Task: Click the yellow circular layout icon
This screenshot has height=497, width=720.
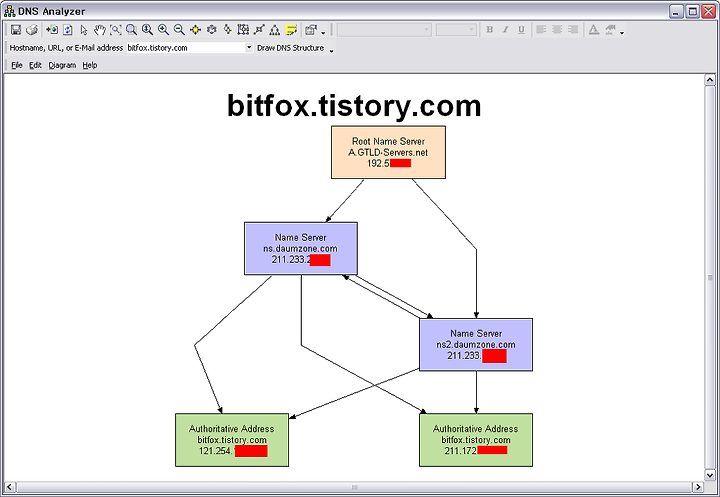Action: pyautogui.click(x=195, y=30)
